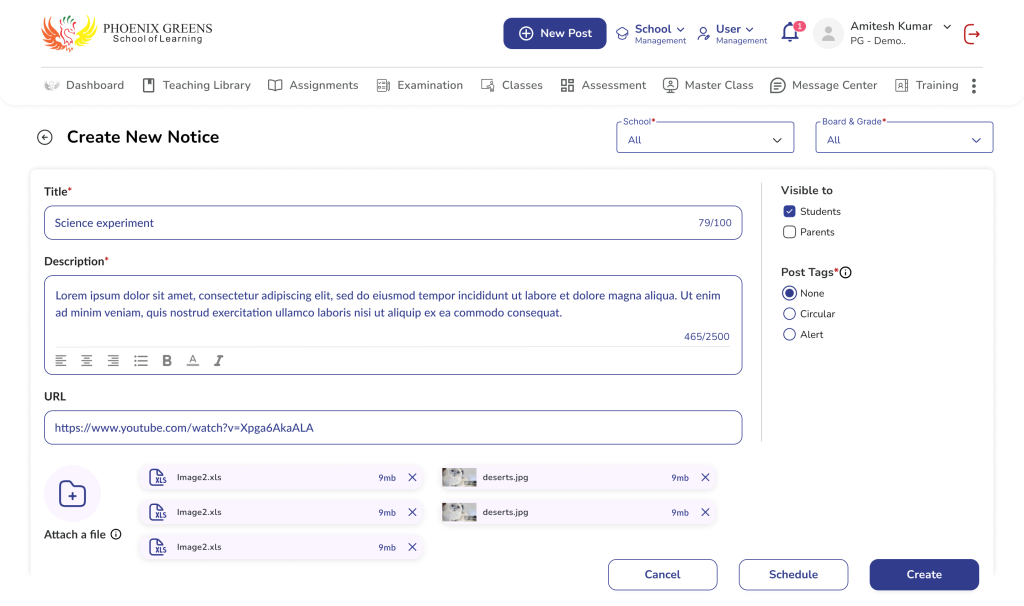Apply italic formatting in description editor
The height and width of the screenshot is (606, 1024).
[219, 360]
